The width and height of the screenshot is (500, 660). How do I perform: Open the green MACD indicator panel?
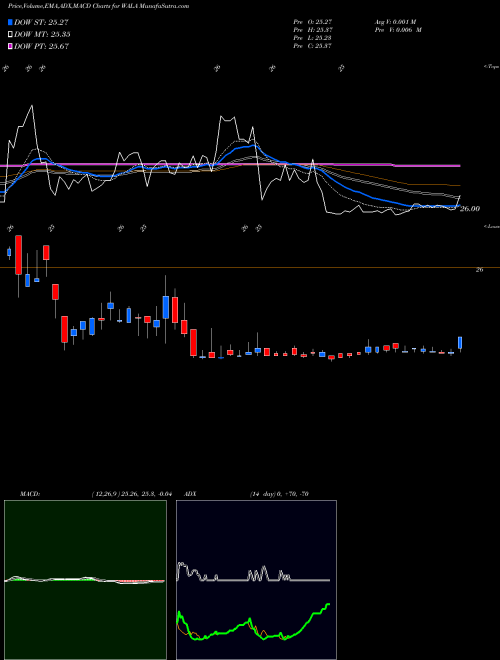click(85, 580)
